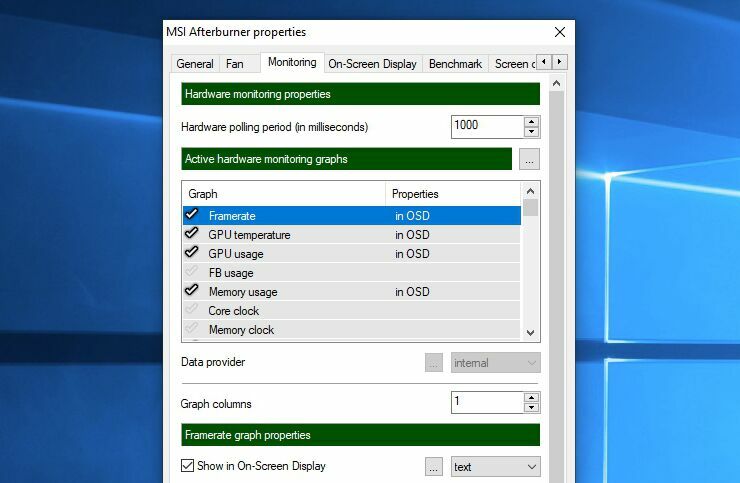This screenshot has height=483, width=740.
Task: Uncheck Show in On-Screen Display
Action: (x=187, y=466)
